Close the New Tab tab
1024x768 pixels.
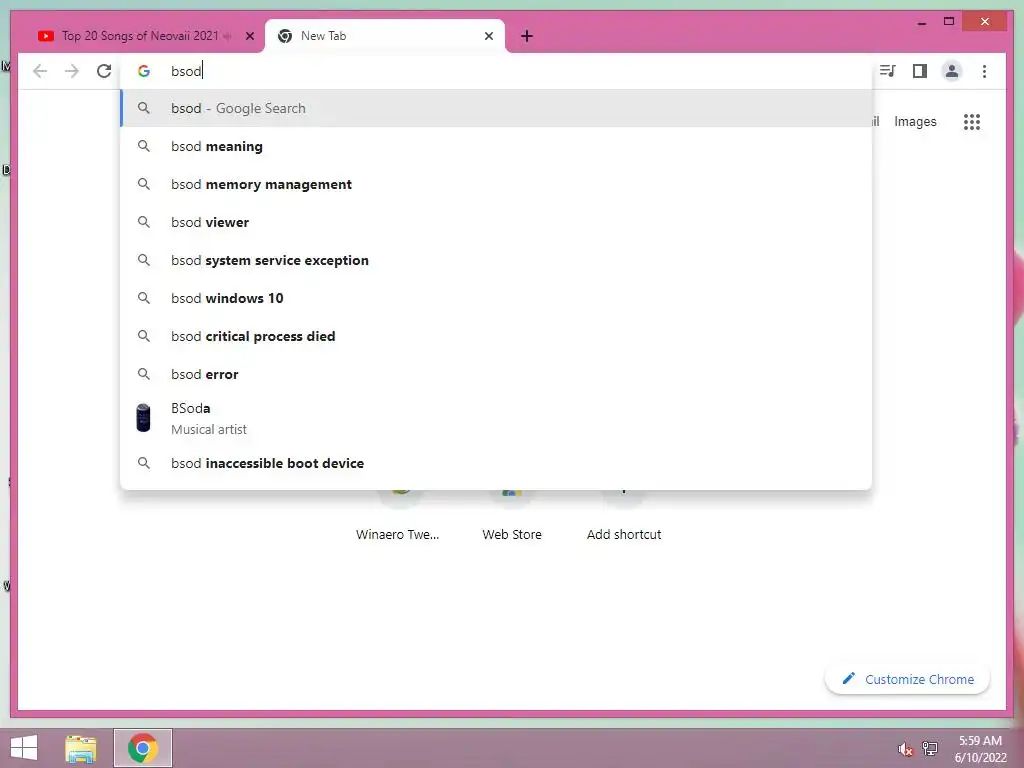pos(488,36)
